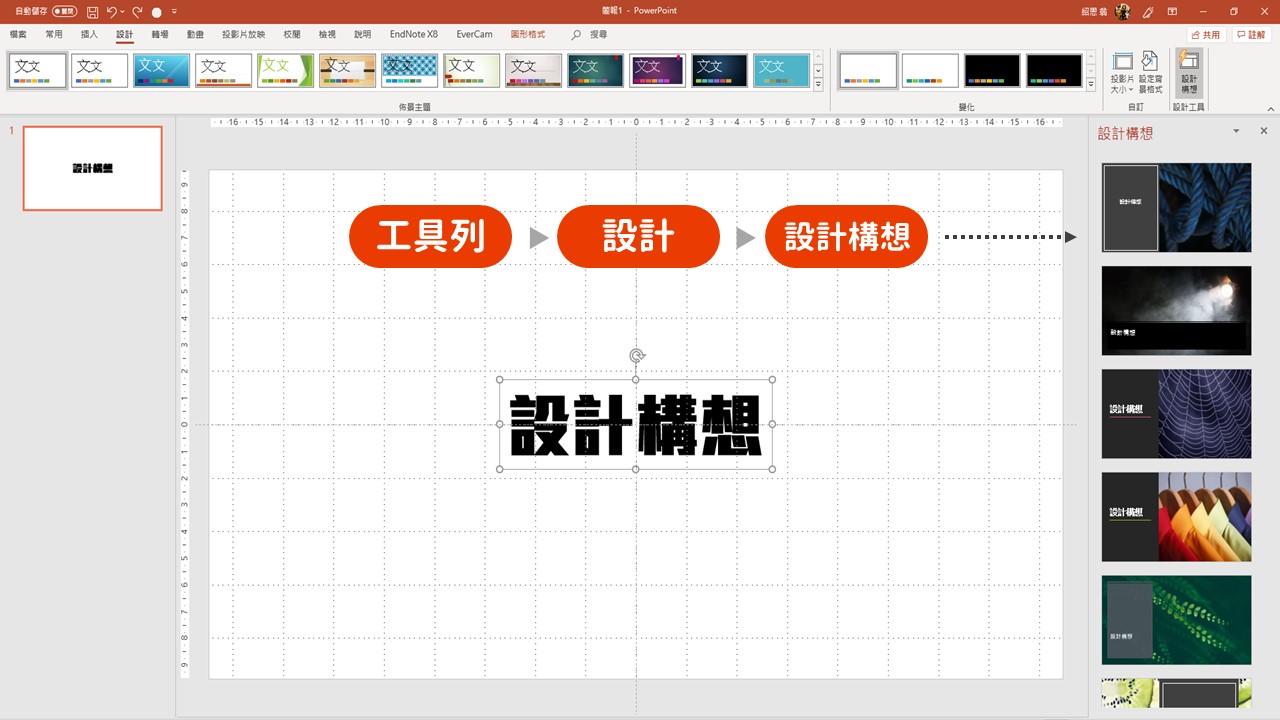1280x720 pixels.
Task: Apply the gray-pink faded theme
Action: pyautogui.click(x=533, y=71)
